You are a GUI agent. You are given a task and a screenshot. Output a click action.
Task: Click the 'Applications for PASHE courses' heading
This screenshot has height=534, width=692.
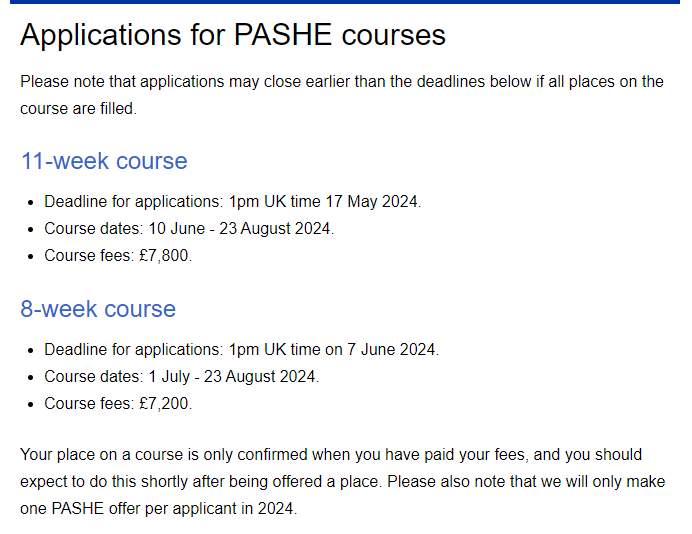pos(233,35)
